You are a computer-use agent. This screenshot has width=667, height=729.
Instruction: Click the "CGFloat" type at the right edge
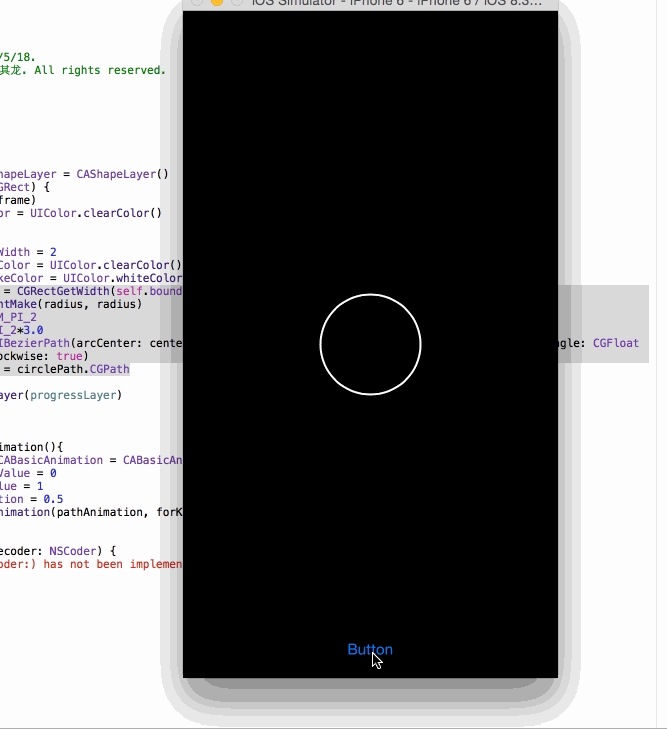pos(616,344)
